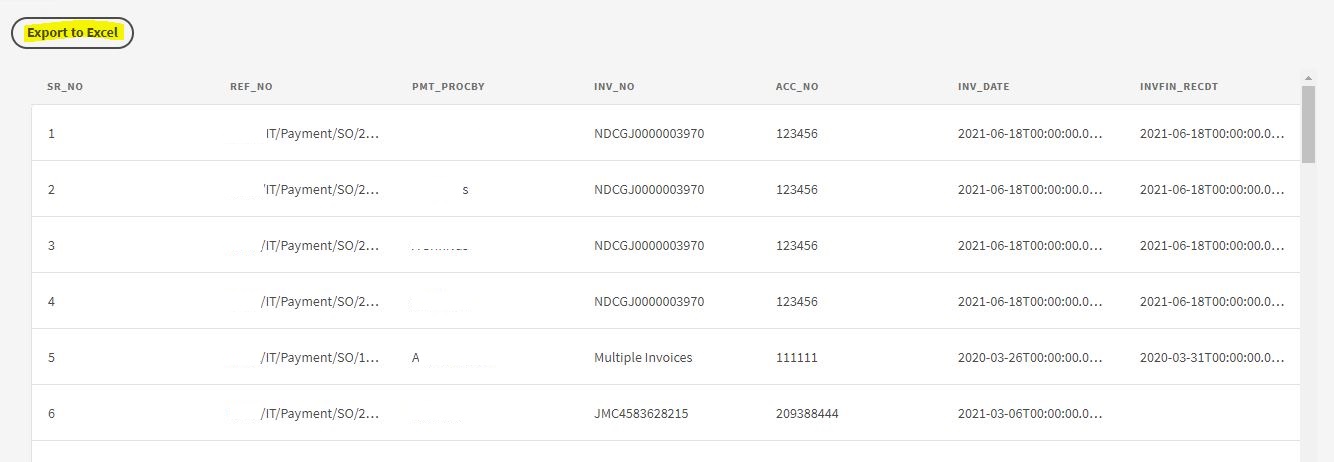The image size is (1334, 462).
Task: Click the INVFIN_RECDT value in row 2
Action: point(1212,189)
